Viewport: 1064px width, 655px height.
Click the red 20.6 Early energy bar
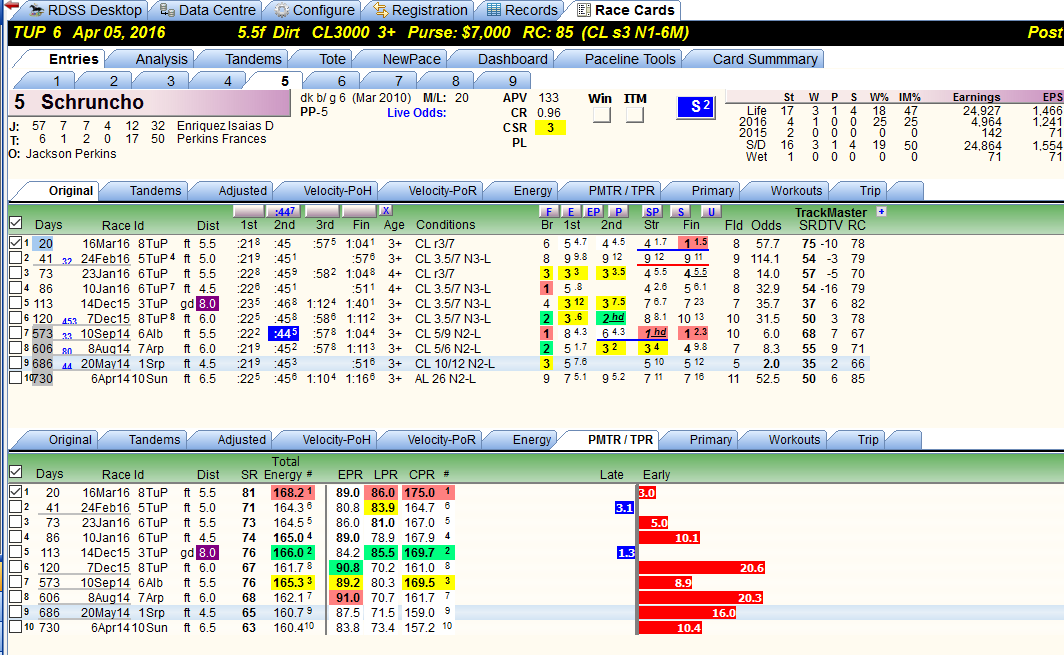click(702, 567)
